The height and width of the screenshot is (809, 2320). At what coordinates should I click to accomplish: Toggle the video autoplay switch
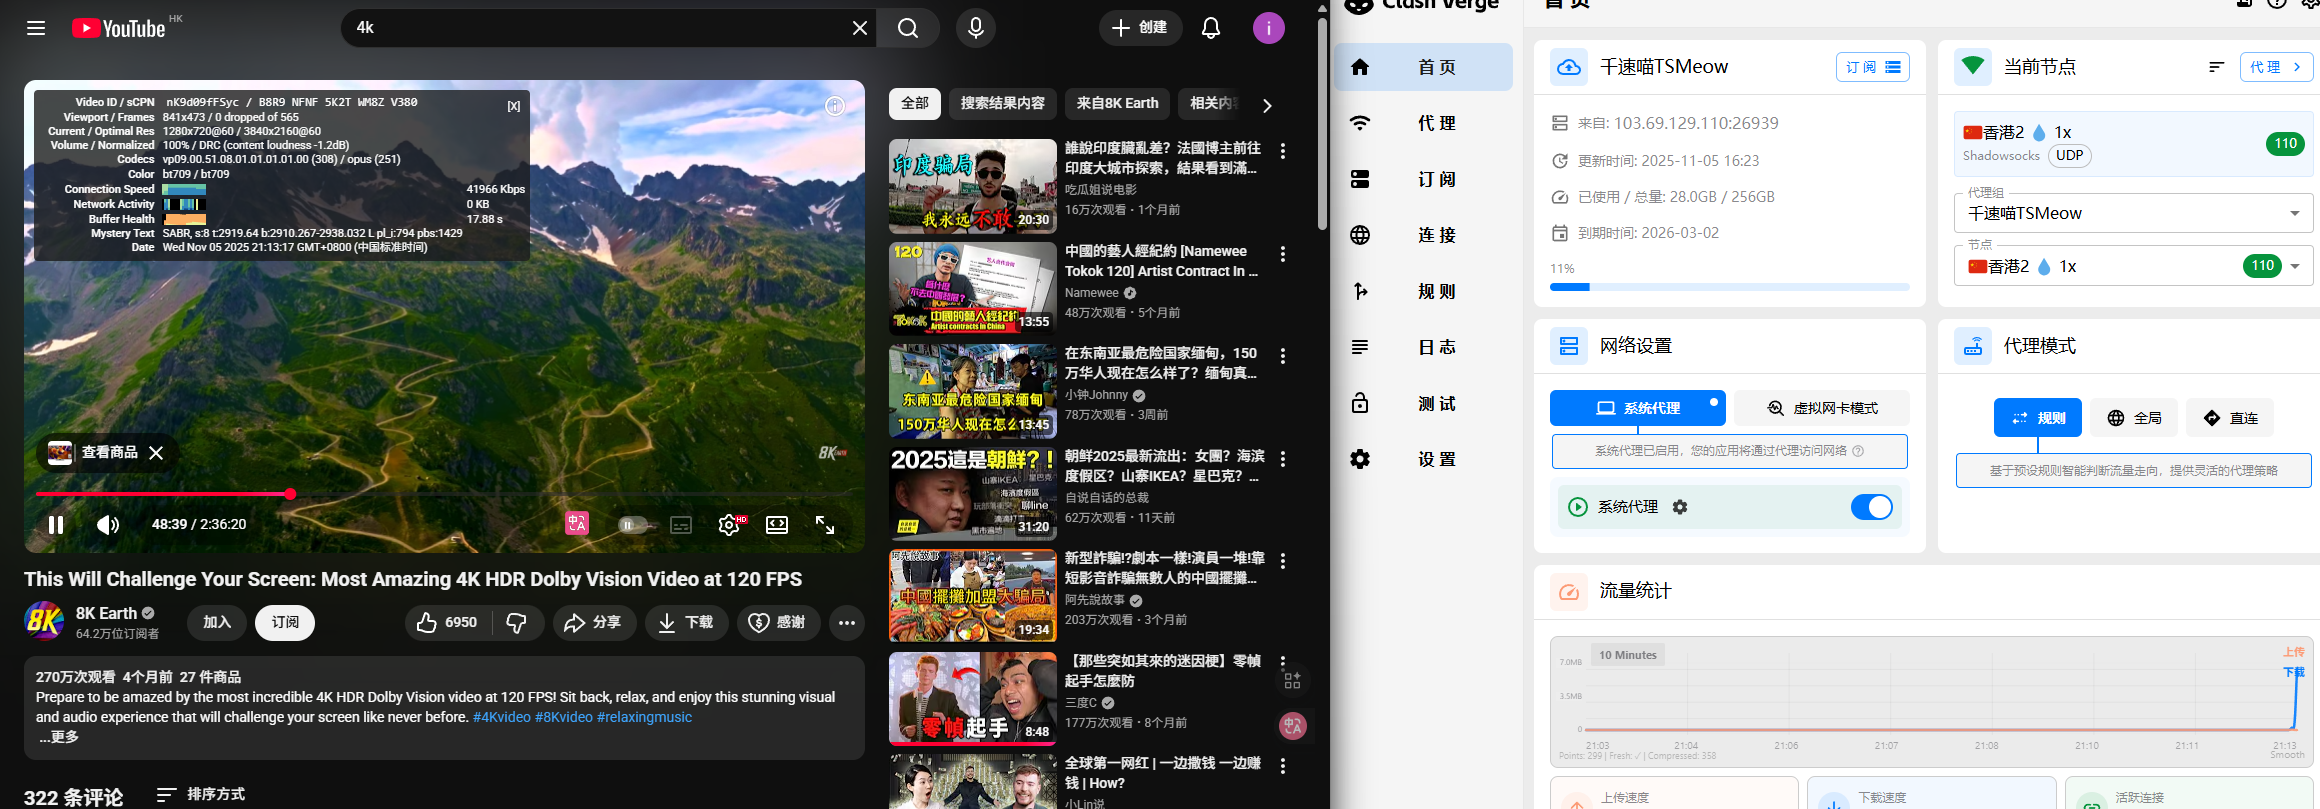click(x=632, y=525)
